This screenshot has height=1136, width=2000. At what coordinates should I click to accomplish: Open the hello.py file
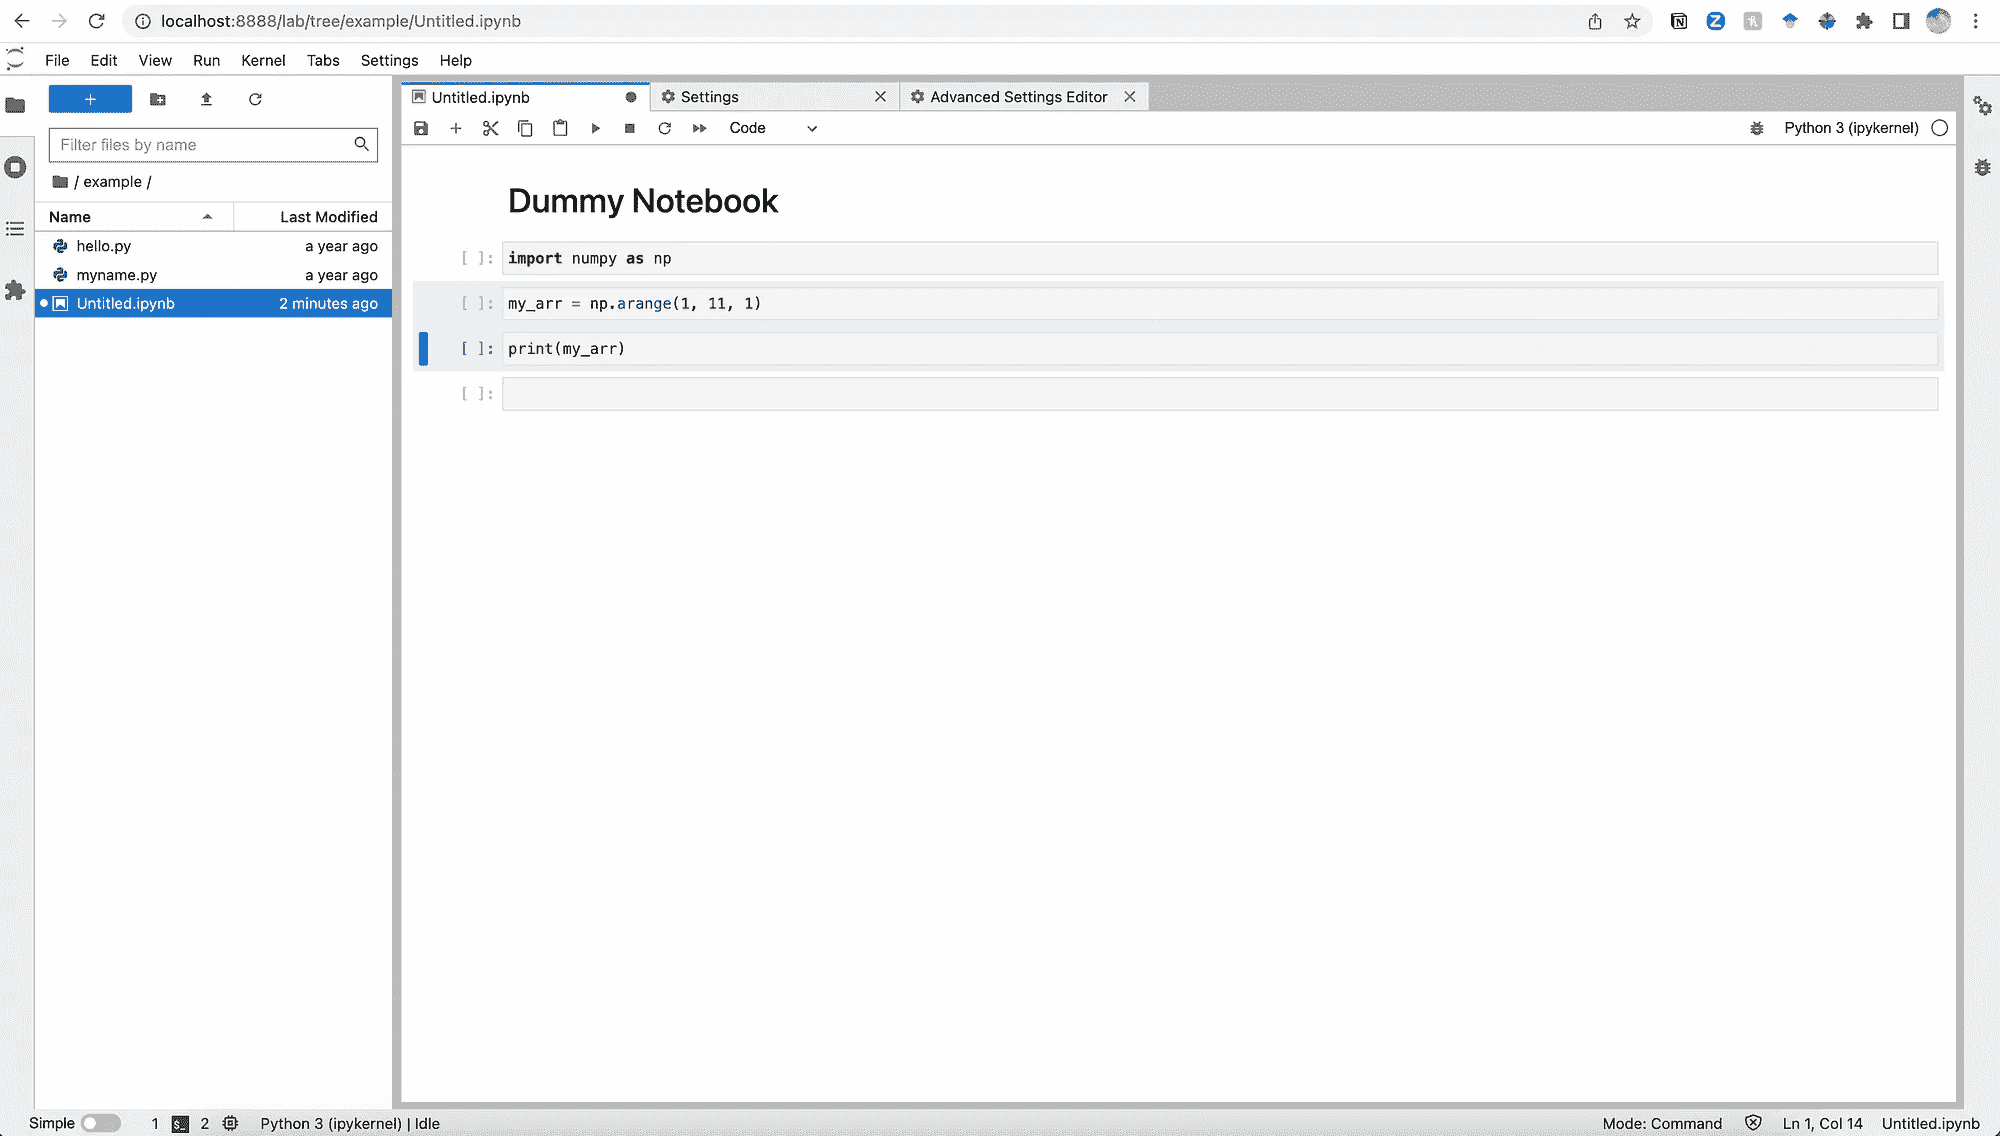pyautogui.click(x=103, y=246)
